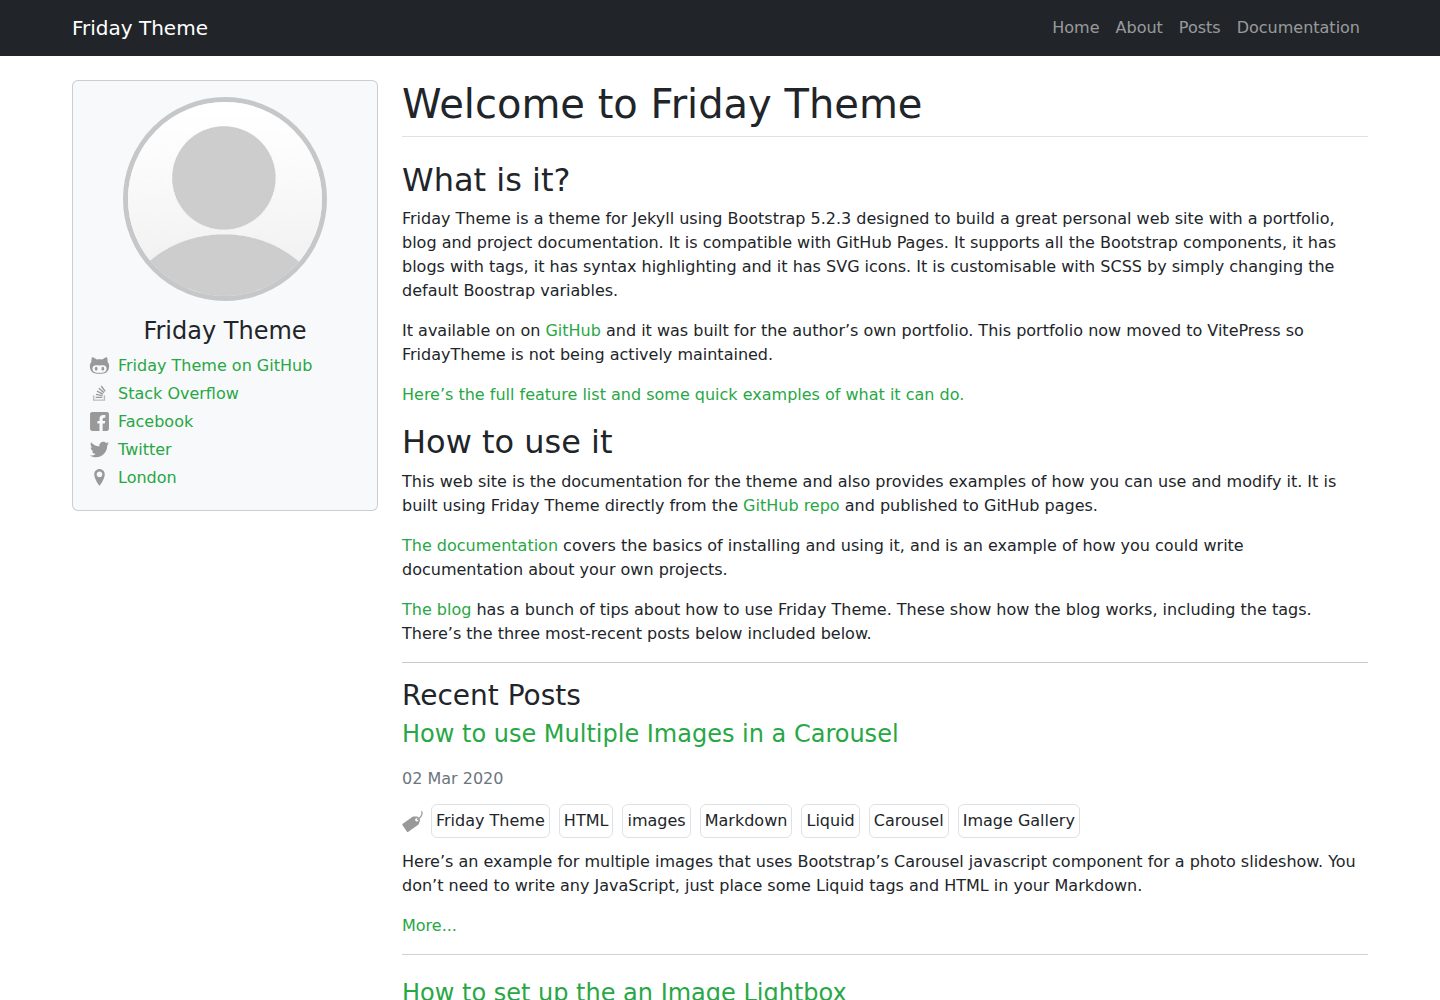Click the Twitter bird icon

(99, 450)
